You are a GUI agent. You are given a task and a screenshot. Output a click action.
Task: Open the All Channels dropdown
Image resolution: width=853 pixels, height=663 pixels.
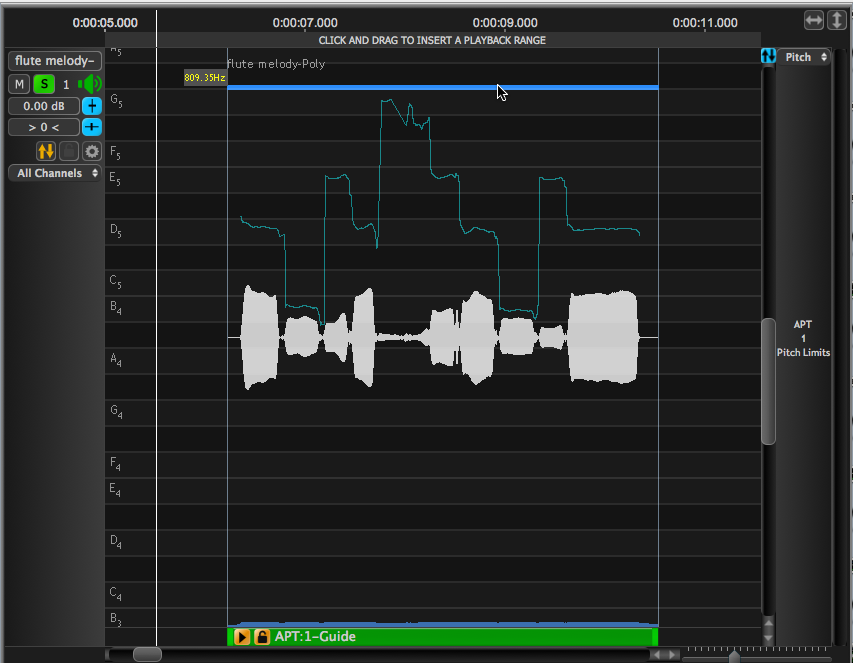[55, 173]
